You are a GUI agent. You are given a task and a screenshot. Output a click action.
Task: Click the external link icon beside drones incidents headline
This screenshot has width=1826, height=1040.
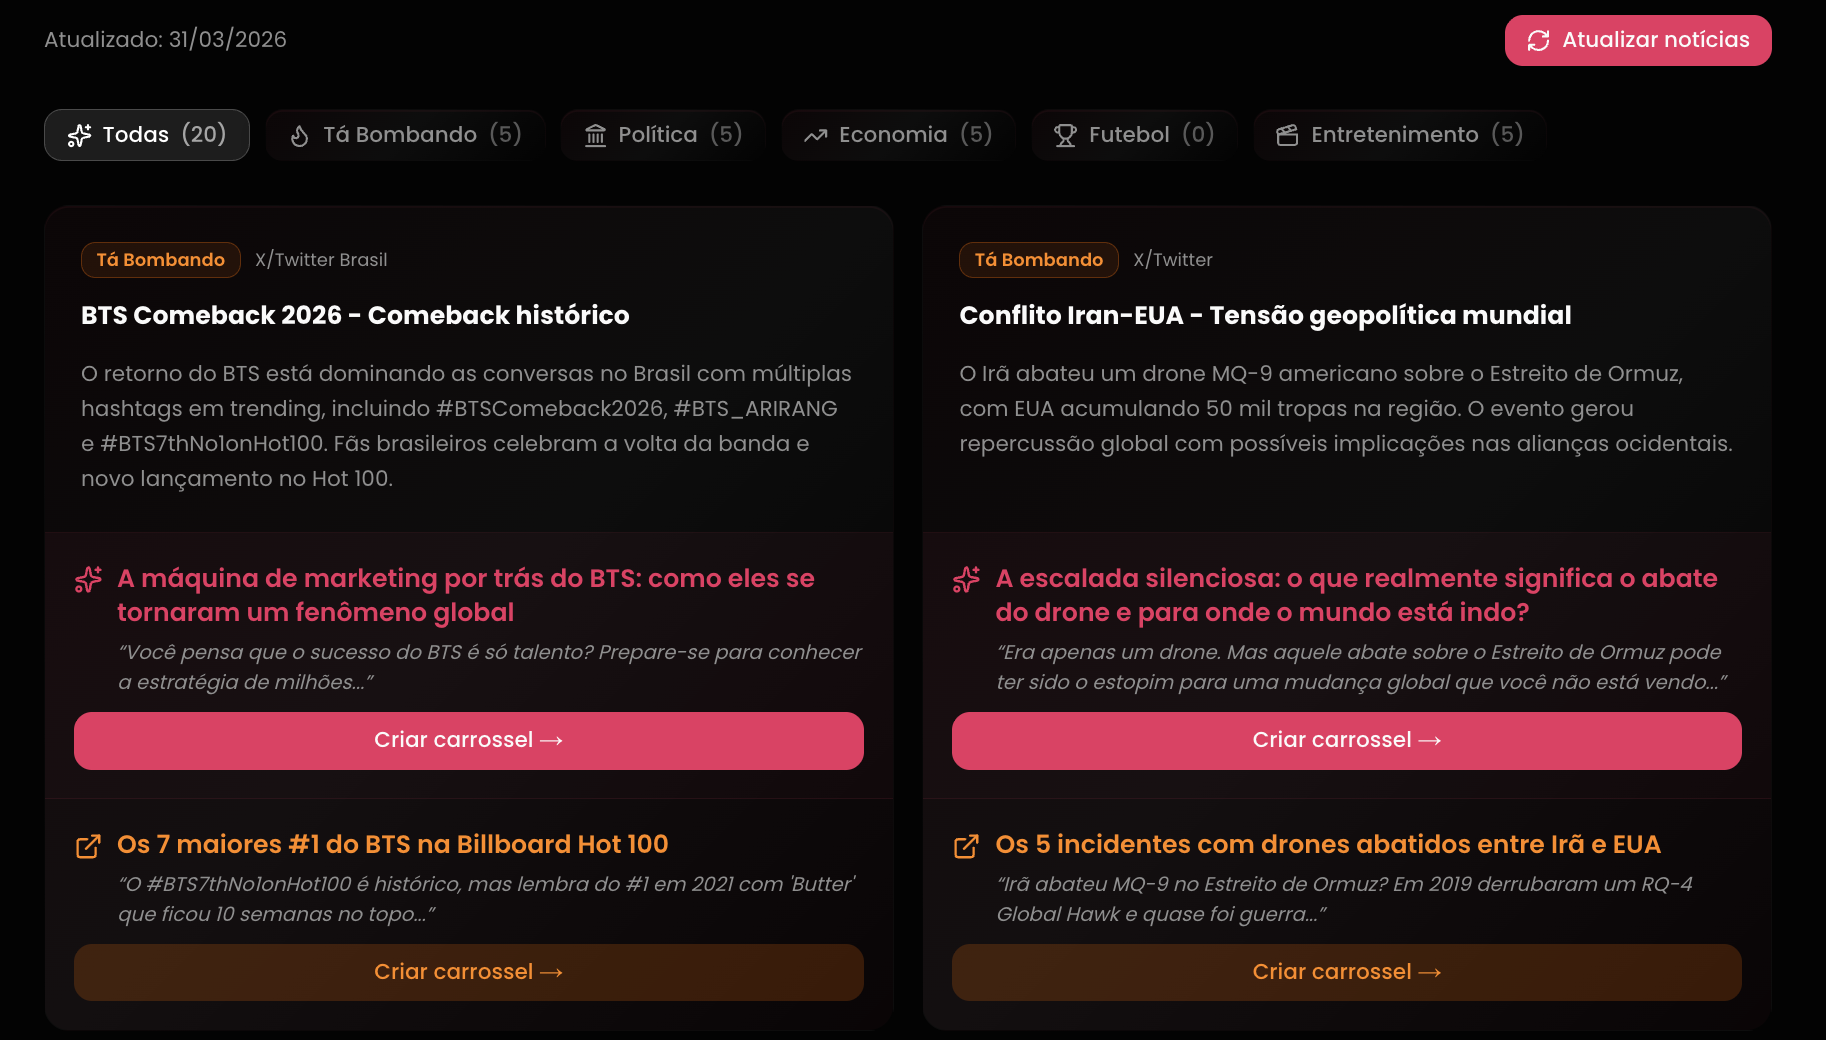pos(966,846)
